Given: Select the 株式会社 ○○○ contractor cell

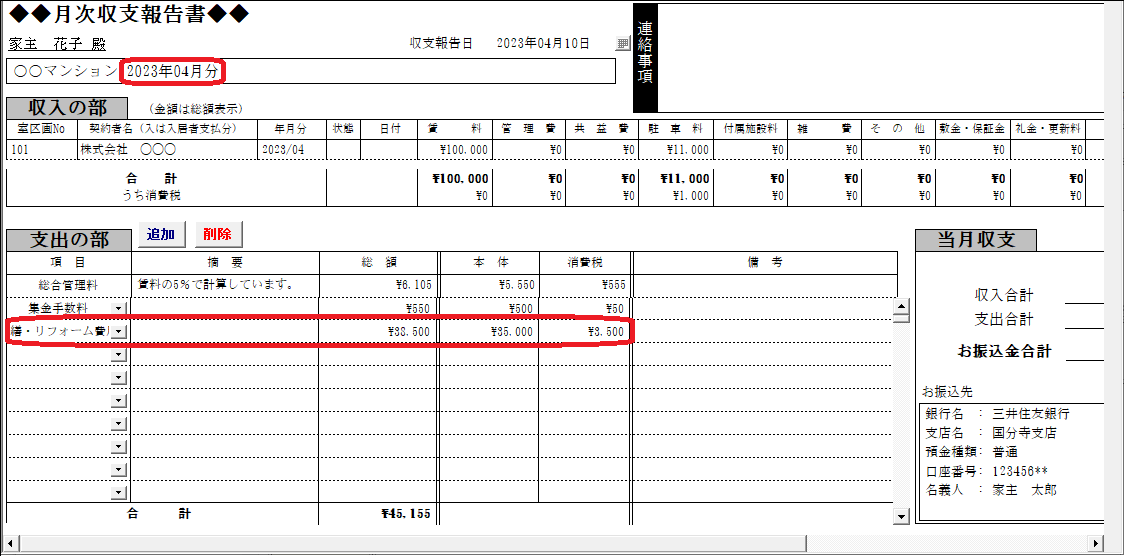Looking at the screenshot, I should point(164,150).
